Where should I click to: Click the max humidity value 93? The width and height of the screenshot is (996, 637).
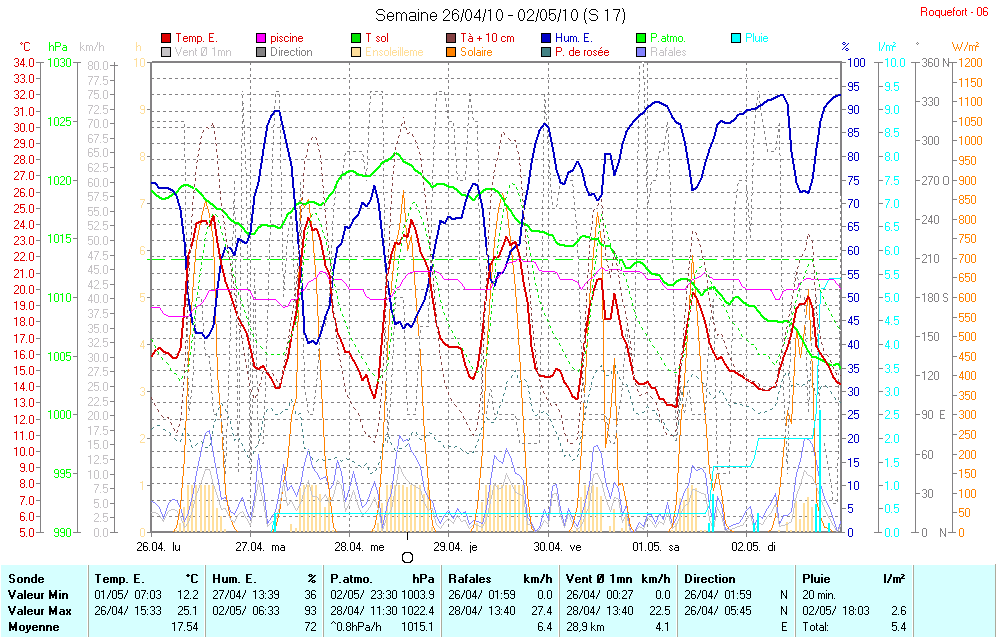coord(309,611)
